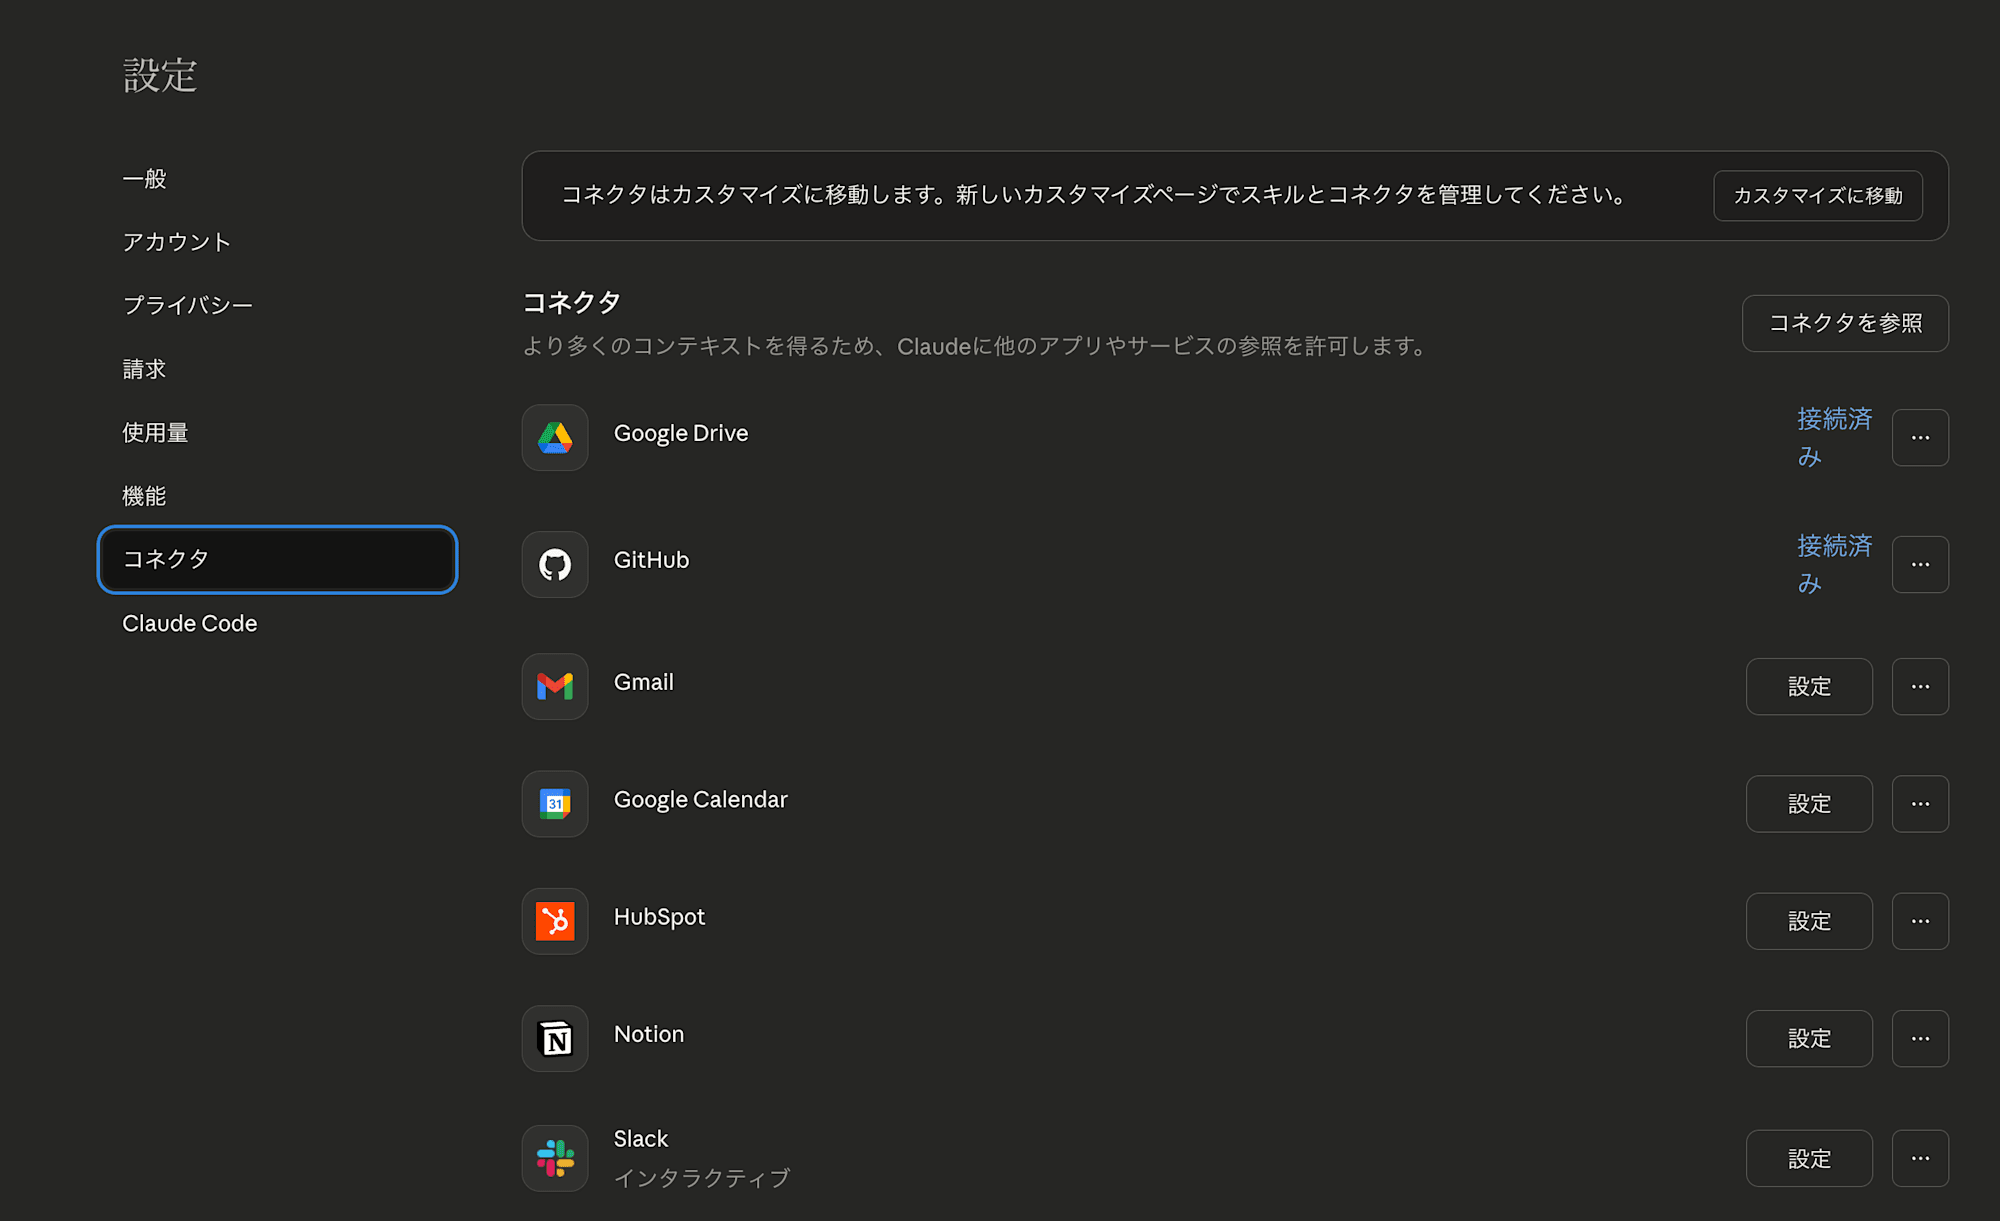Click カスタマイズに移動 button in banner
2000x1221 pixels.
pos(1817,196)
